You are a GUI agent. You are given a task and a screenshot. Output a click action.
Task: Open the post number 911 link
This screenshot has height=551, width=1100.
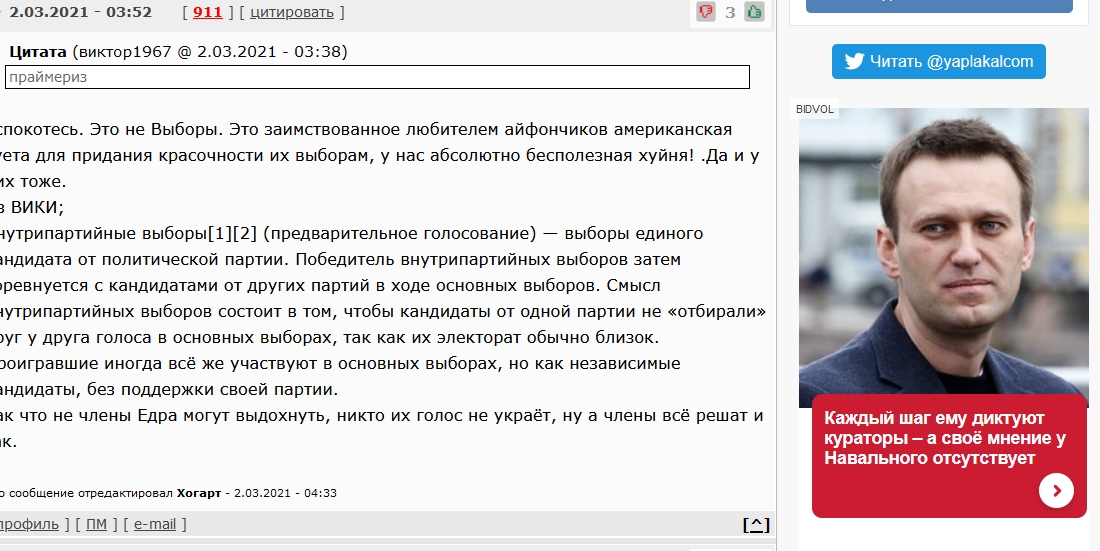point(207,12)
